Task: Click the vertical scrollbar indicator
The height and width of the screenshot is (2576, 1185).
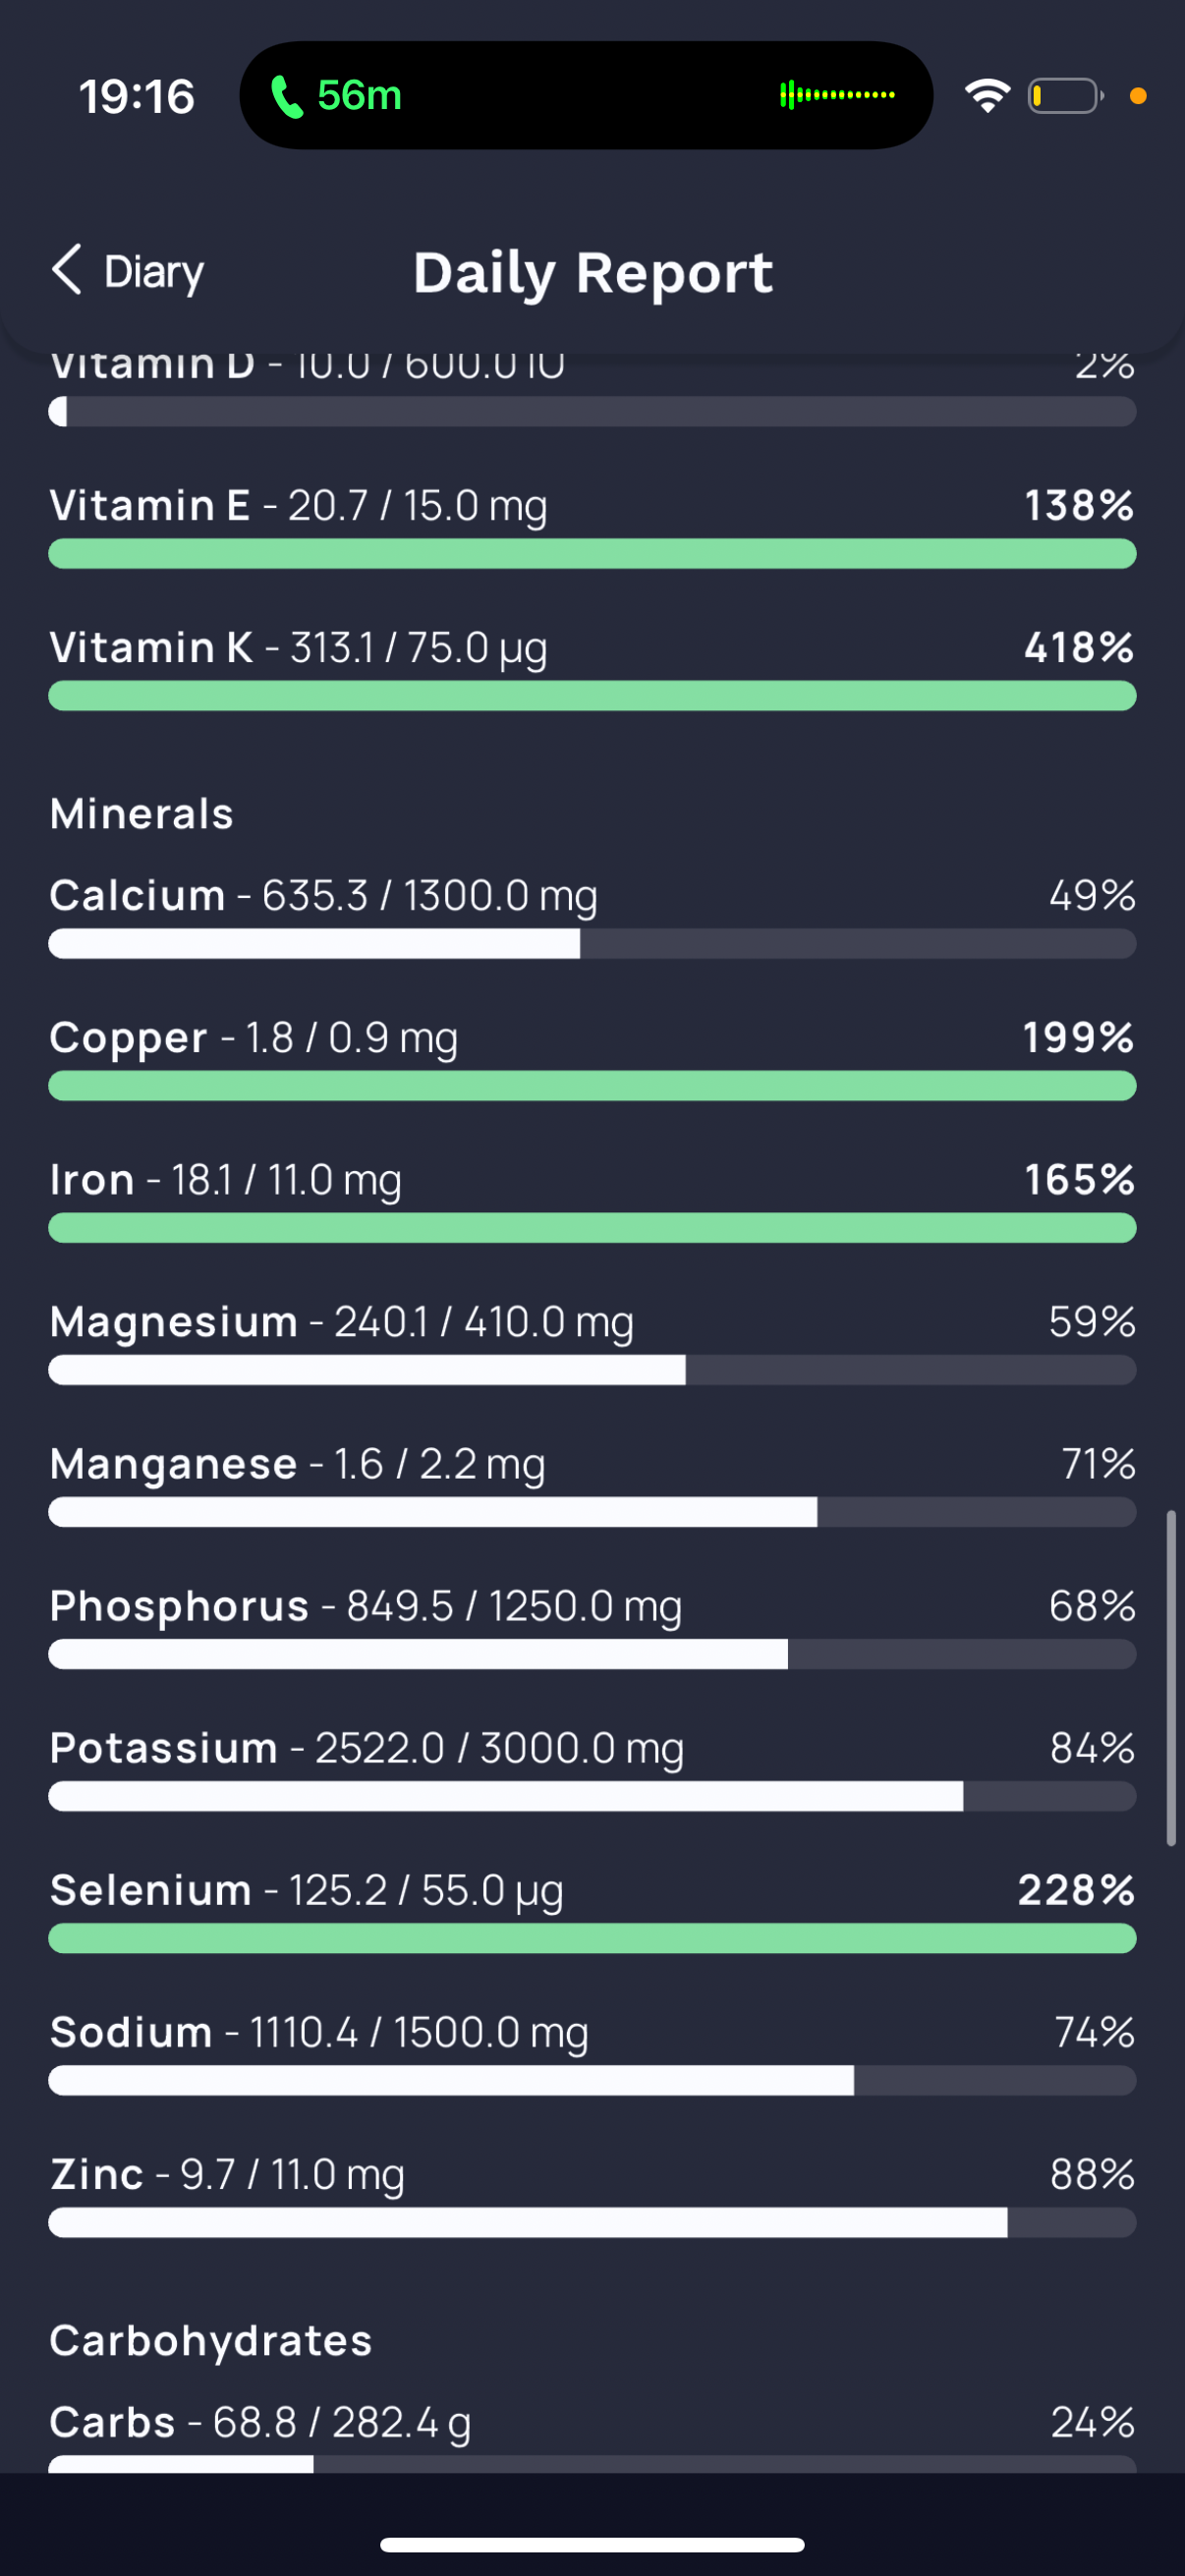Action: point(1170,1678)
